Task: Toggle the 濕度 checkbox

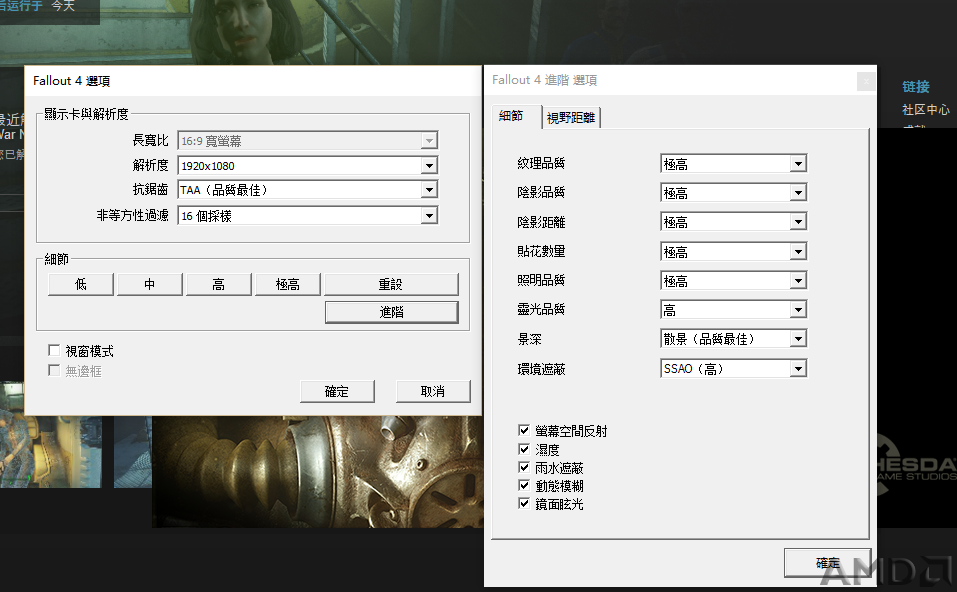Action: 524,449
